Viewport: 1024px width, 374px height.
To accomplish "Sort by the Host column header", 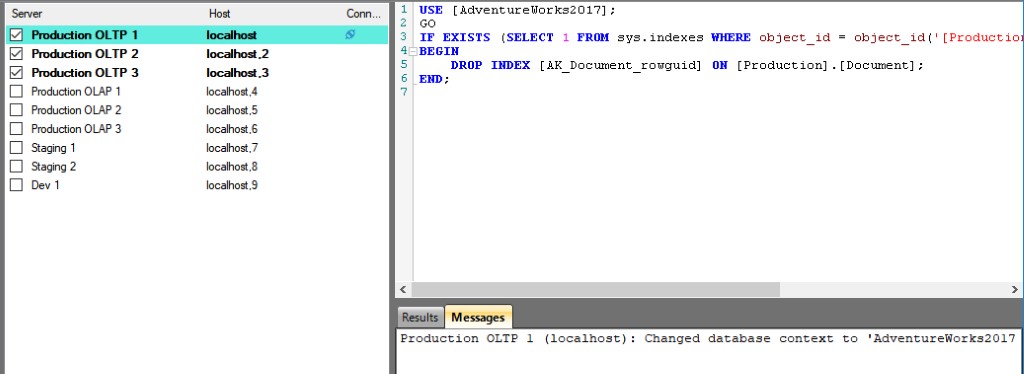I will (219, 13).
